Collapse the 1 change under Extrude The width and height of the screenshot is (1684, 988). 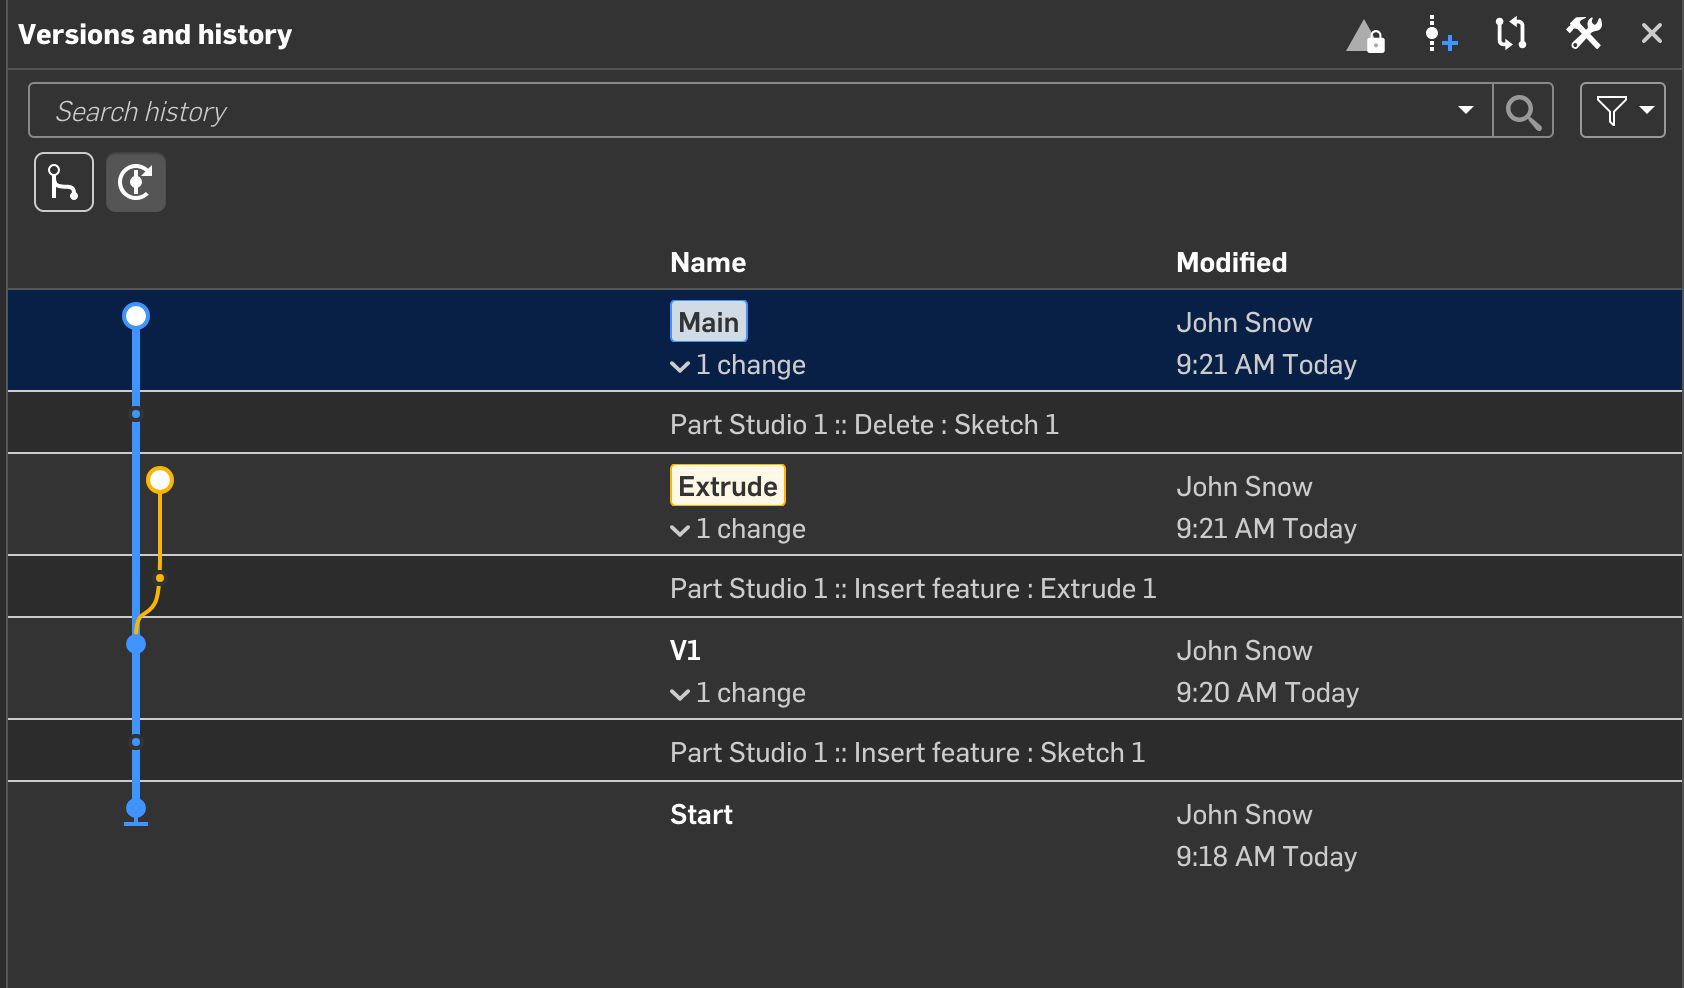coord(738,529)
